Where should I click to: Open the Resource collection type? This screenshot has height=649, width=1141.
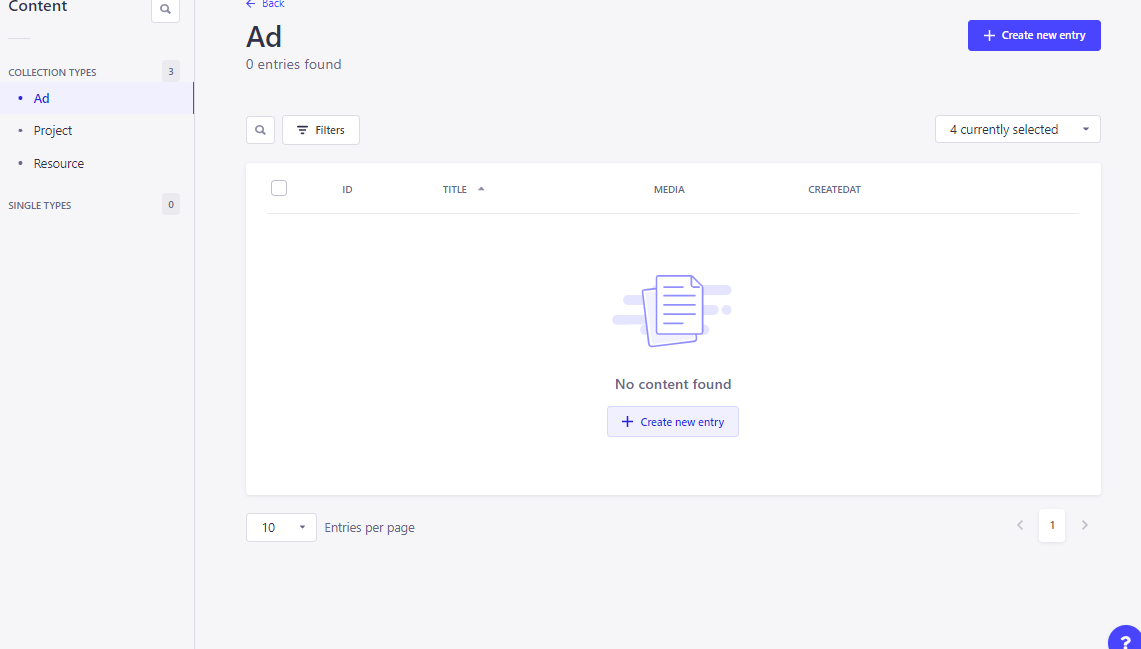click(x=59, y=163)
